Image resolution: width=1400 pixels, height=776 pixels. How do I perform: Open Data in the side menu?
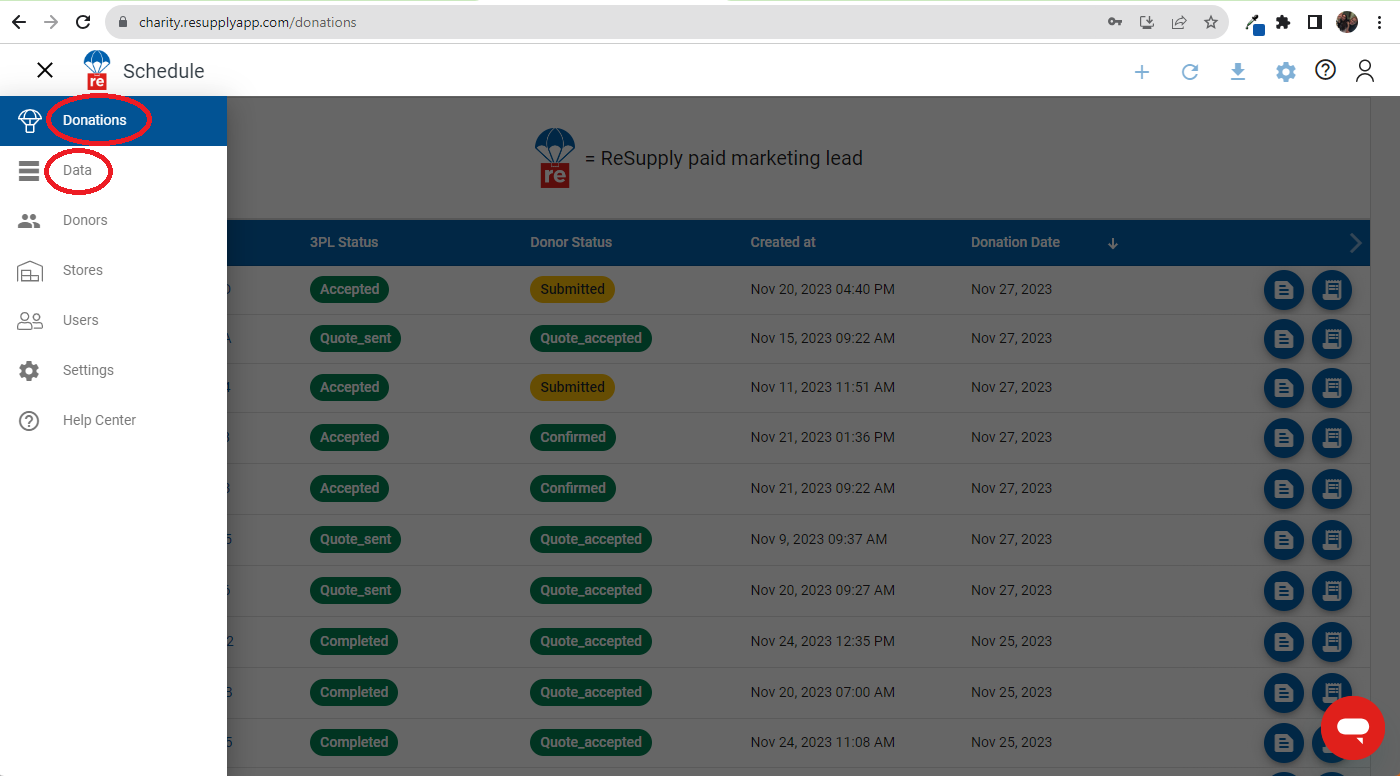pyautogui.click(x=113, y=171)
